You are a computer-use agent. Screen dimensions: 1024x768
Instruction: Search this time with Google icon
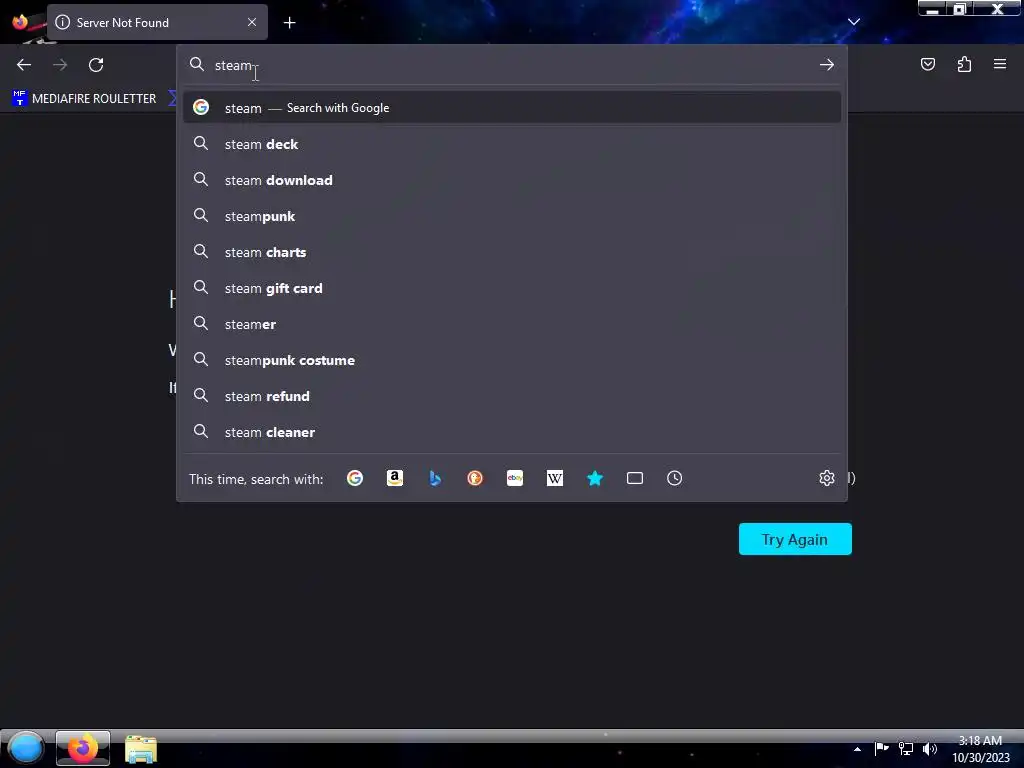coord(355,478)
